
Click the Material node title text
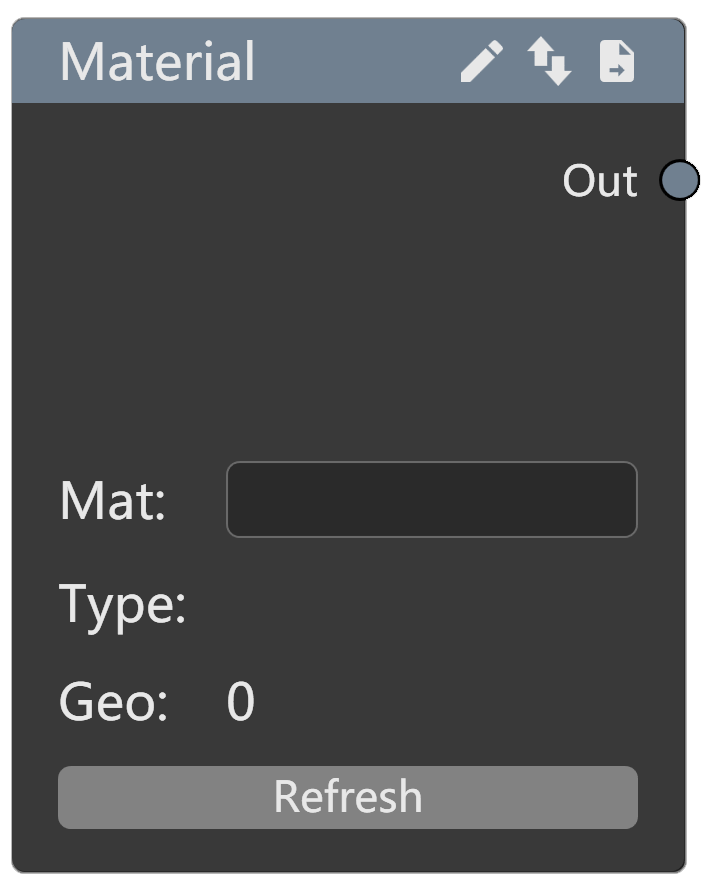(158, 62)
